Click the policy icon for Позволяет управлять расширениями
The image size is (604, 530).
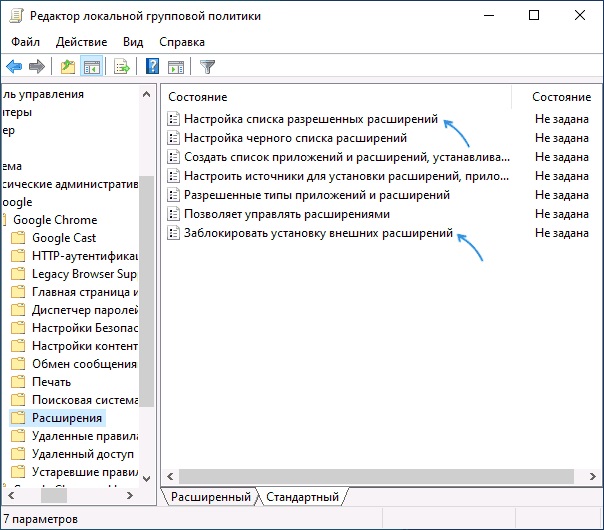[x=173, y=214]
